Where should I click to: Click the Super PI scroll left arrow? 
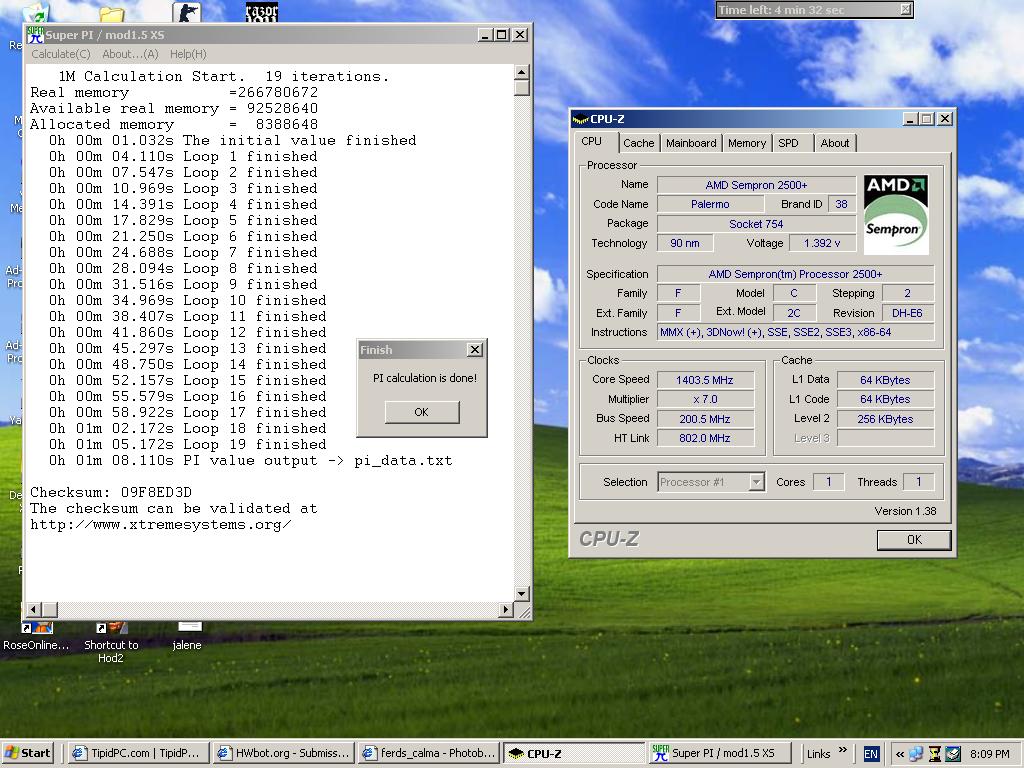pyautogui.click(x=33, y=609)
